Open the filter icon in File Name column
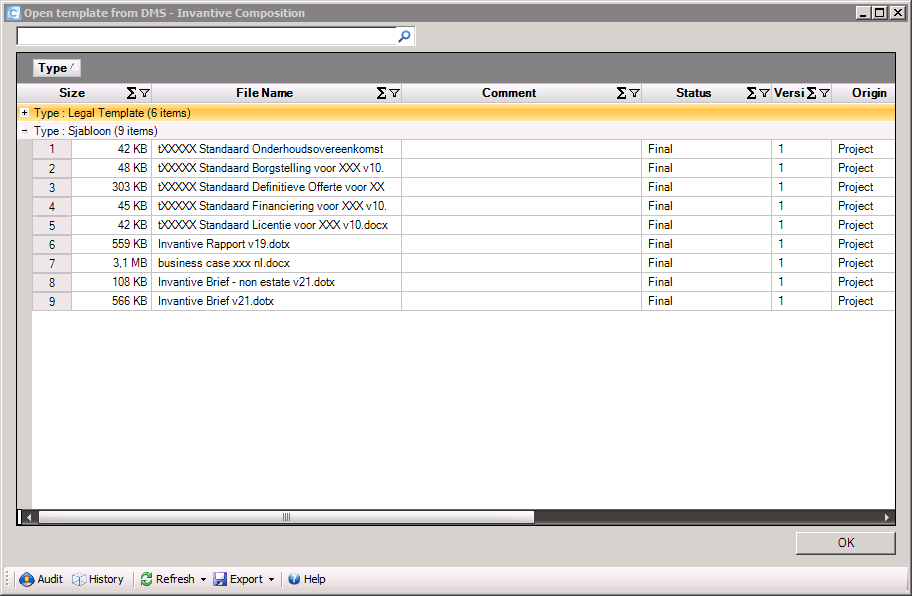912x596 pixels. coord(394,93)
